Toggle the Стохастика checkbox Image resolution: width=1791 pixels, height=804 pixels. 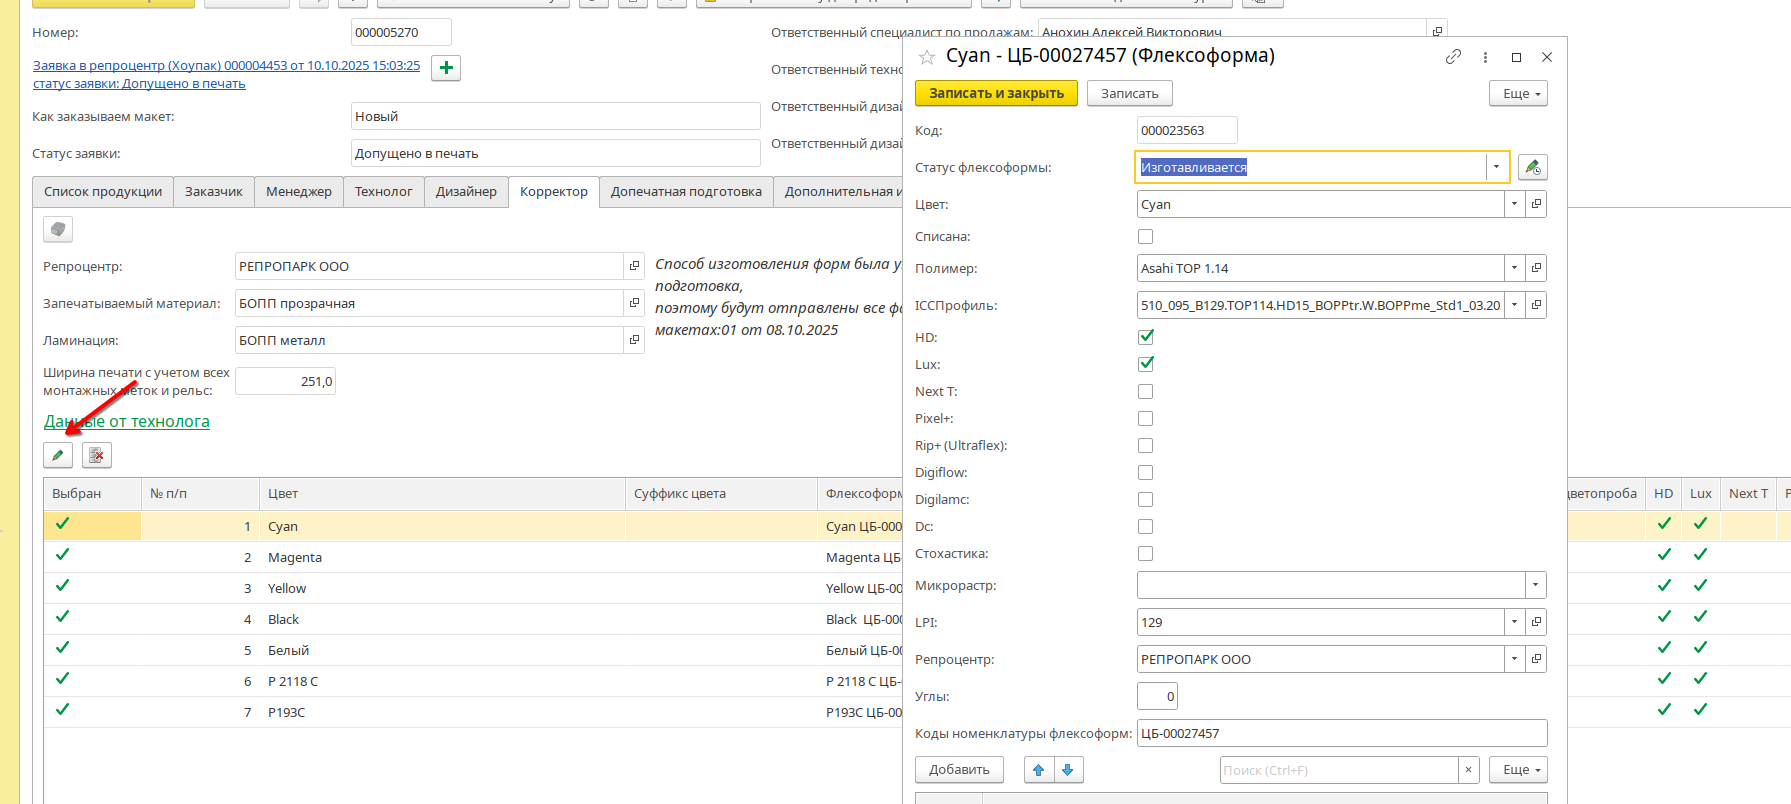coord(1145,553)
